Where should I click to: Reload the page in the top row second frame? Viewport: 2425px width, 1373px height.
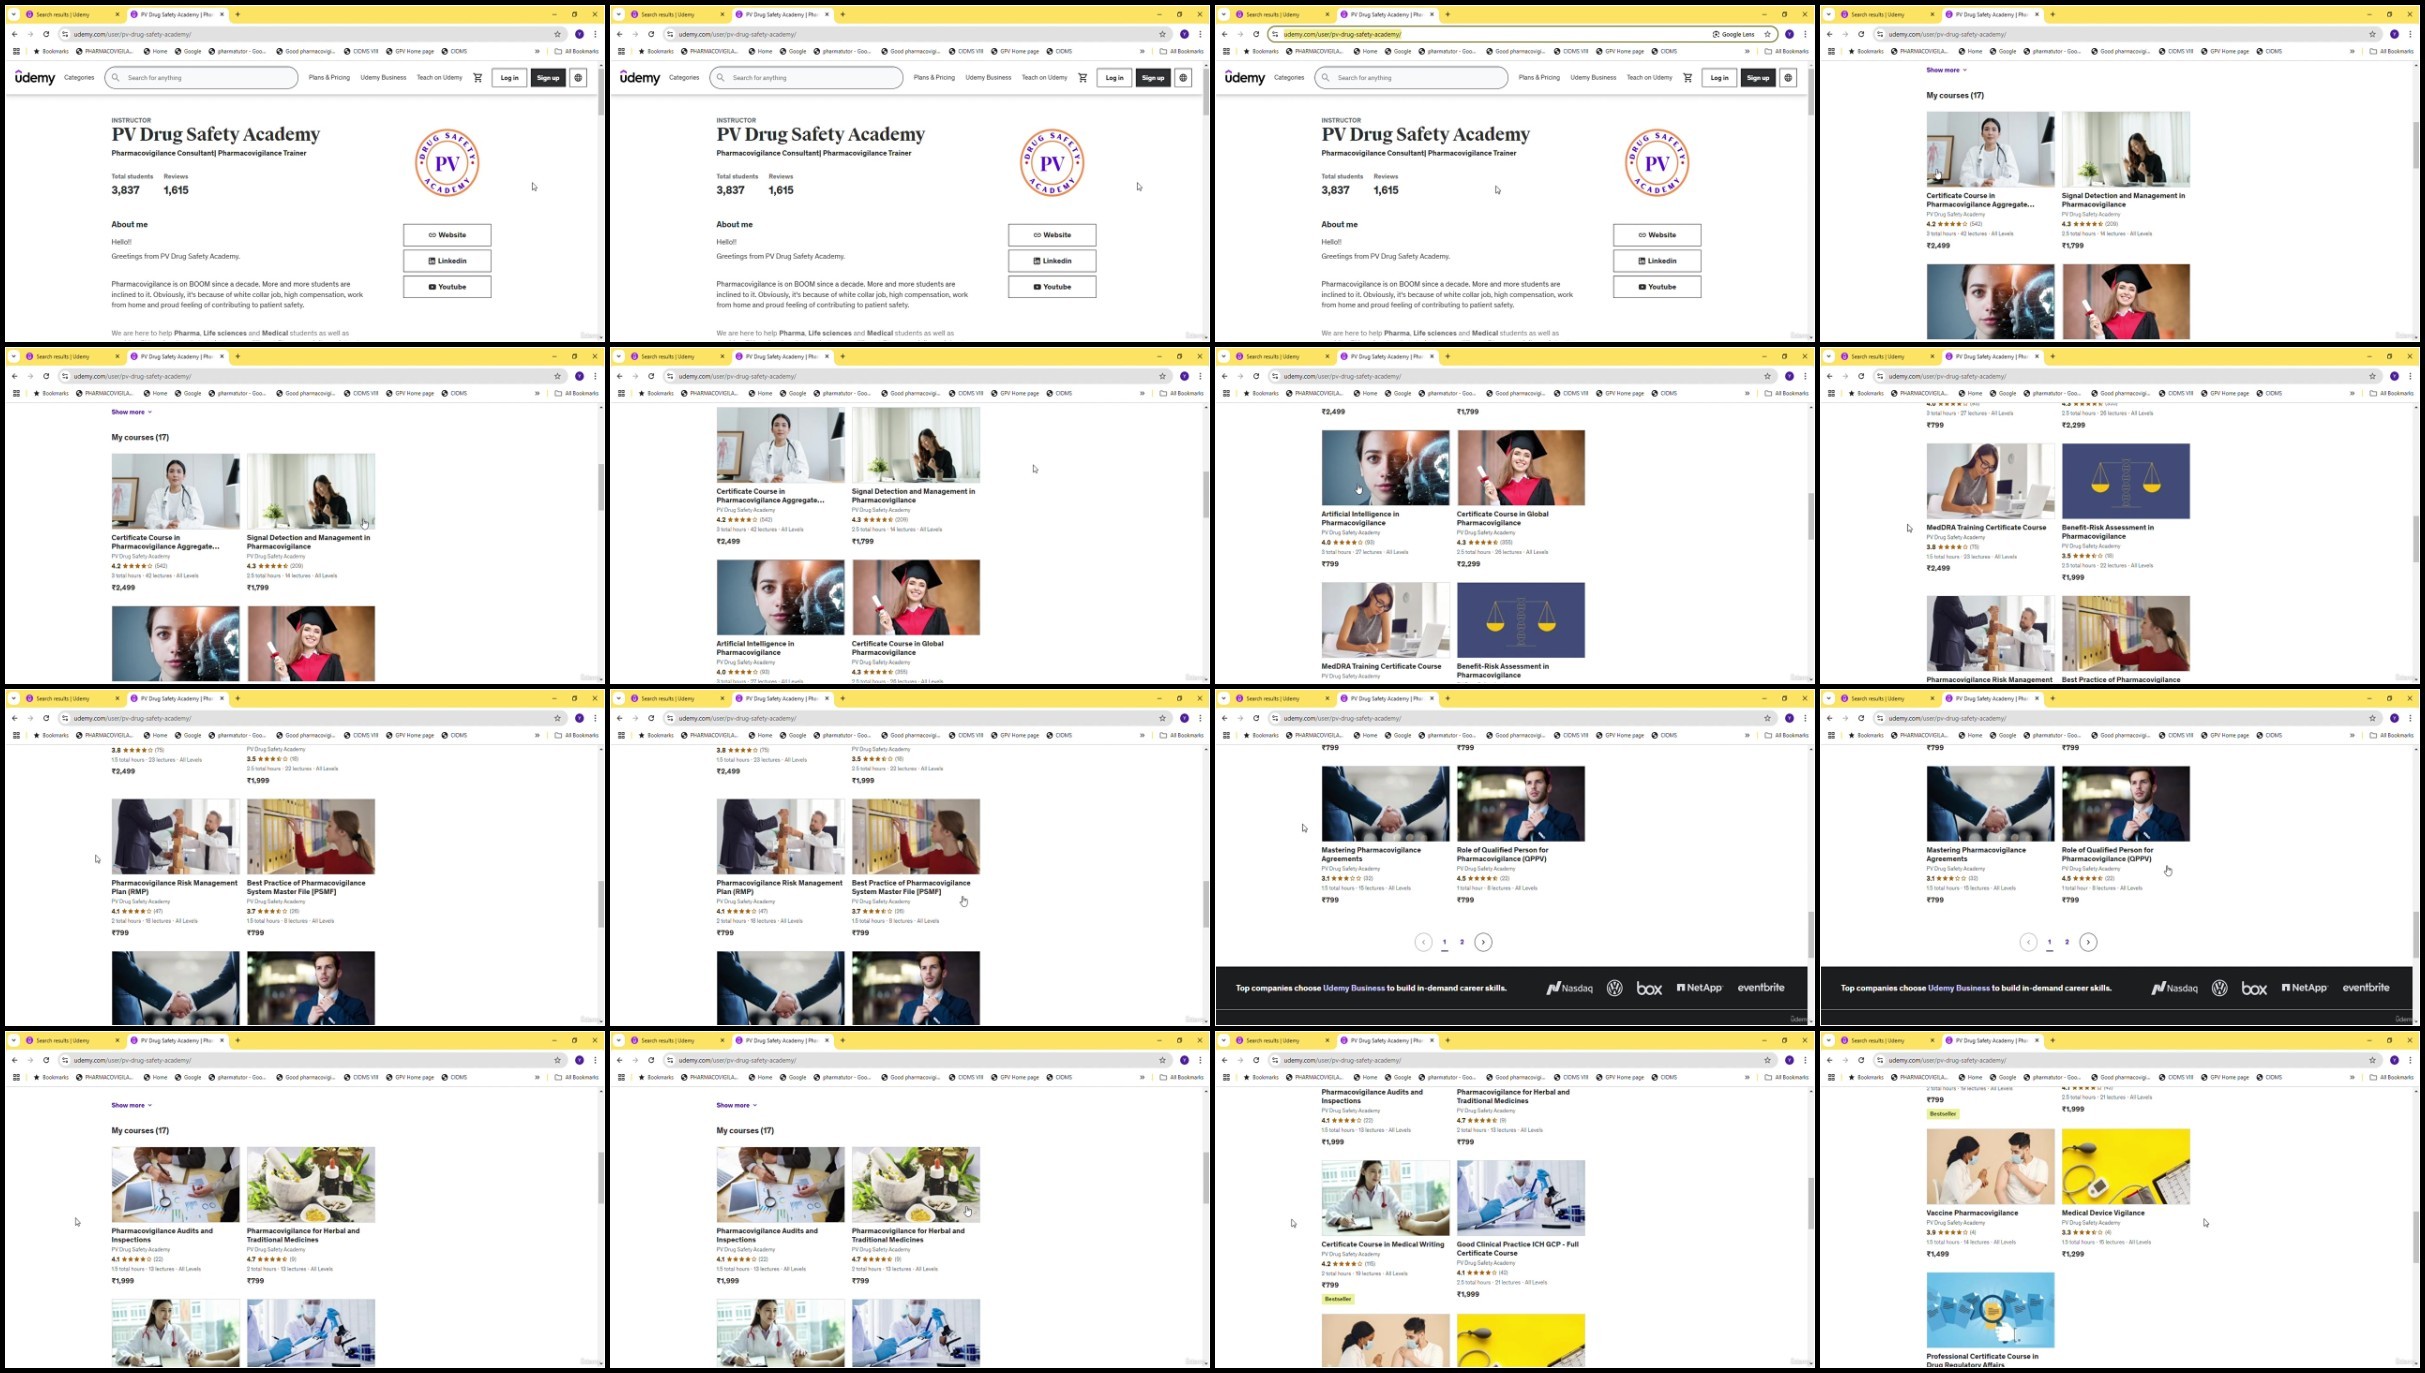pyautogui.click(x=651, y=34)
